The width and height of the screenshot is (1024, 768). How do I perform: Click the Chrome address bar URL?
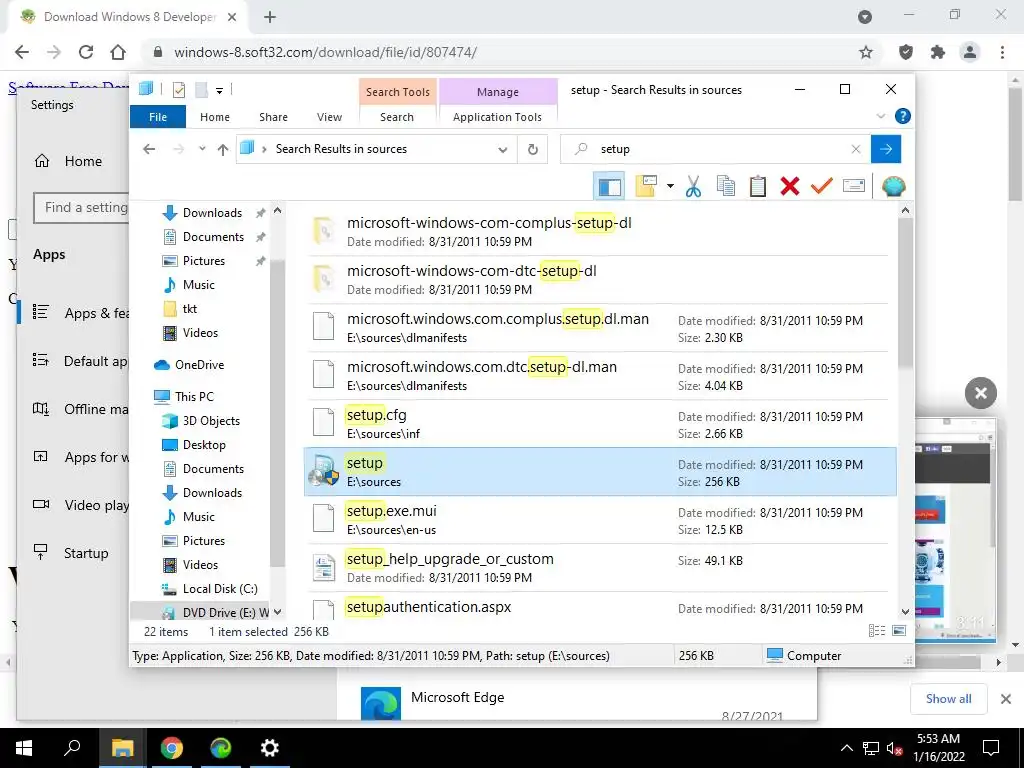coord(325,52)
